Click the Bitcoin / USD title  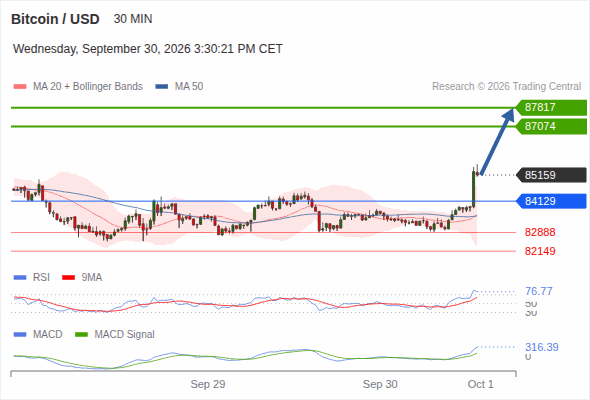point(55,19)
